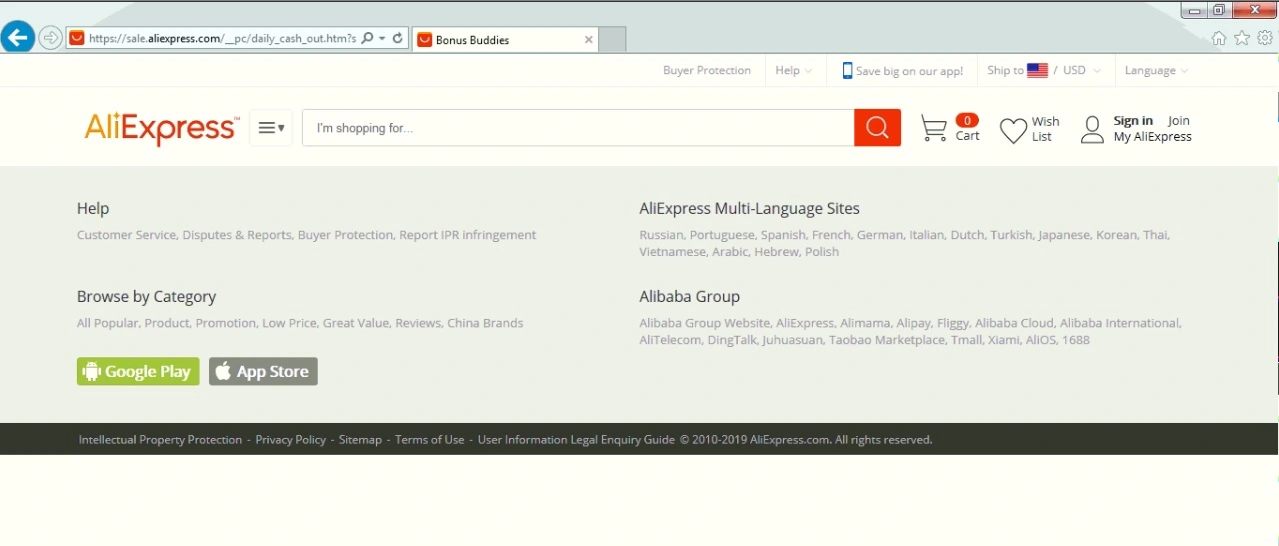Open the Sitemap footer link
The image size is (1279, 546).
pyautogui.click(x=360, y=440)
